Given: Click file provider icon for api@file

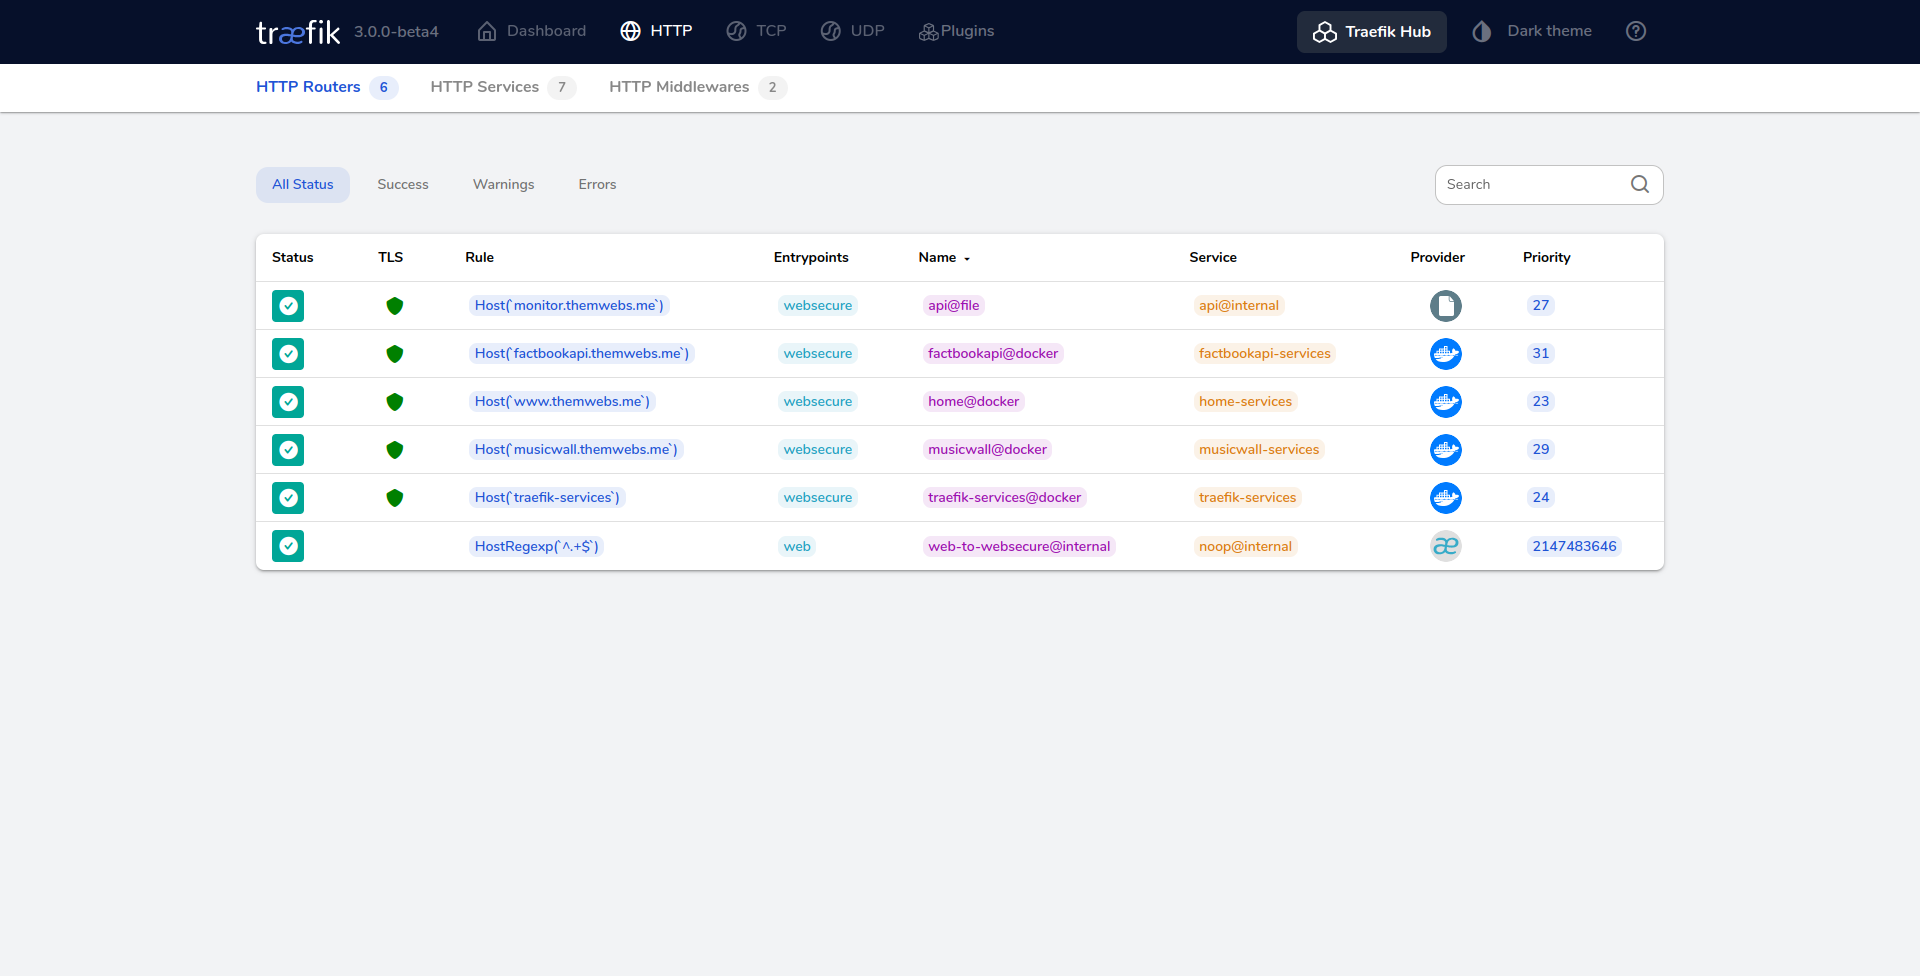Looking at the screenshot, I should pyautogui.click(x=1446, y=306).
